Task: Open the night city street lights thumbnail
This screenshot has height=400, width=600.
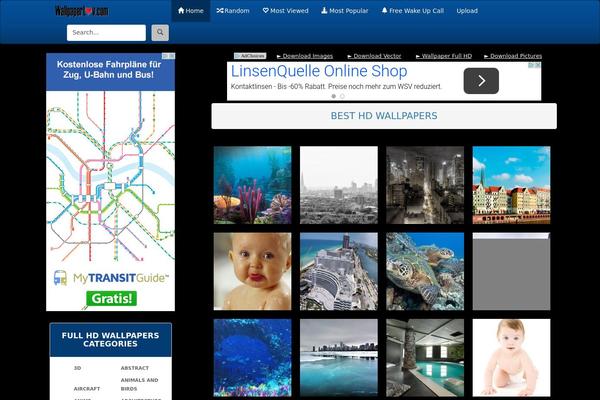Action: point(425,185)
